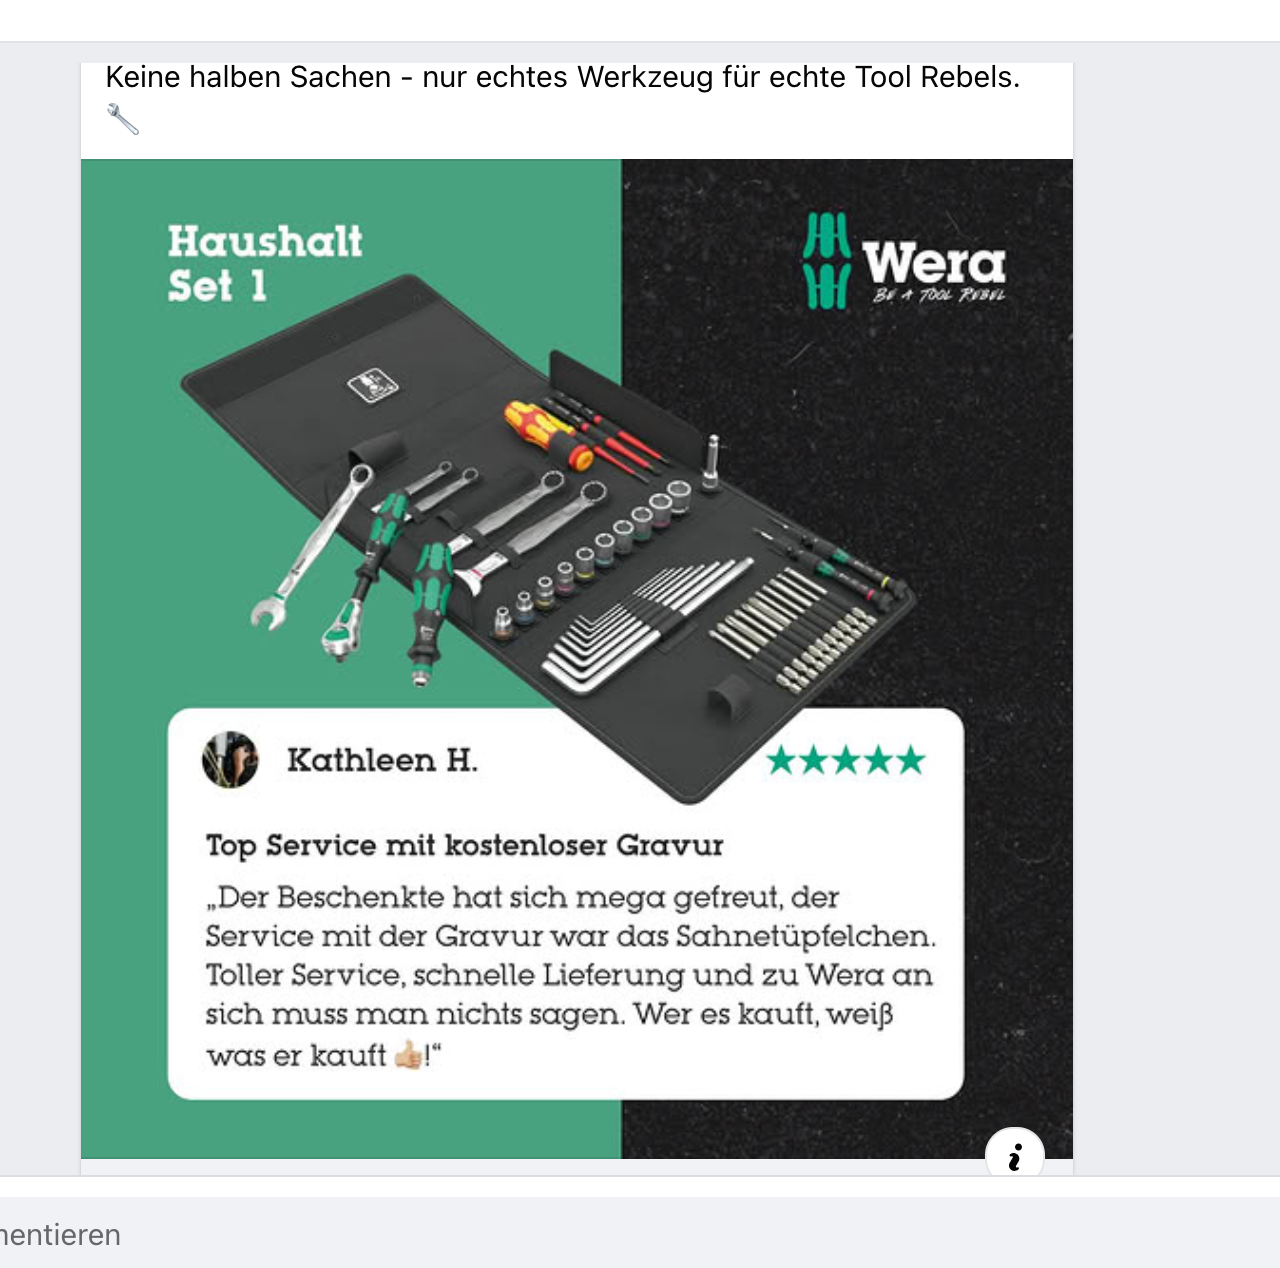Click the green Wera emblem icon
1280x1268 pixels.
click(827, 261)
